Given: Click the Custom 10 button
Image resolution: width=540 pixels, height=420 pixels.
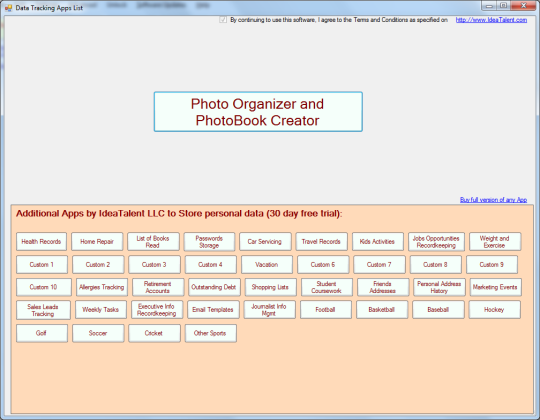Looking at the screenshot, I should (x=44, y=287).
